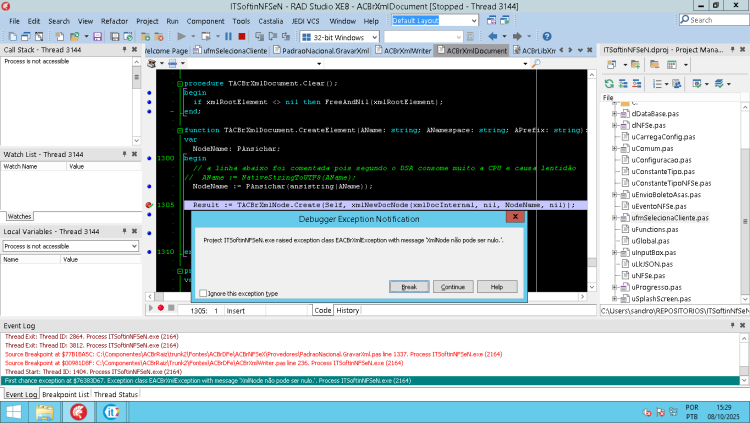Click the green Run arrow icon

(x=181, y=36)
